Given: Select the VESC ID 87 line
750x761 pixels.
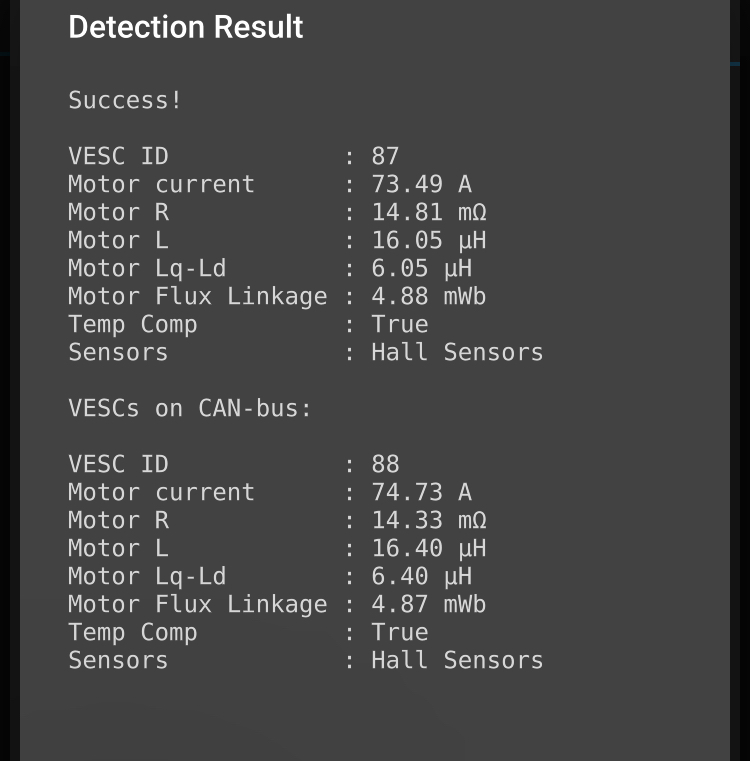Looking at the screenshot, I should point(233,156).
